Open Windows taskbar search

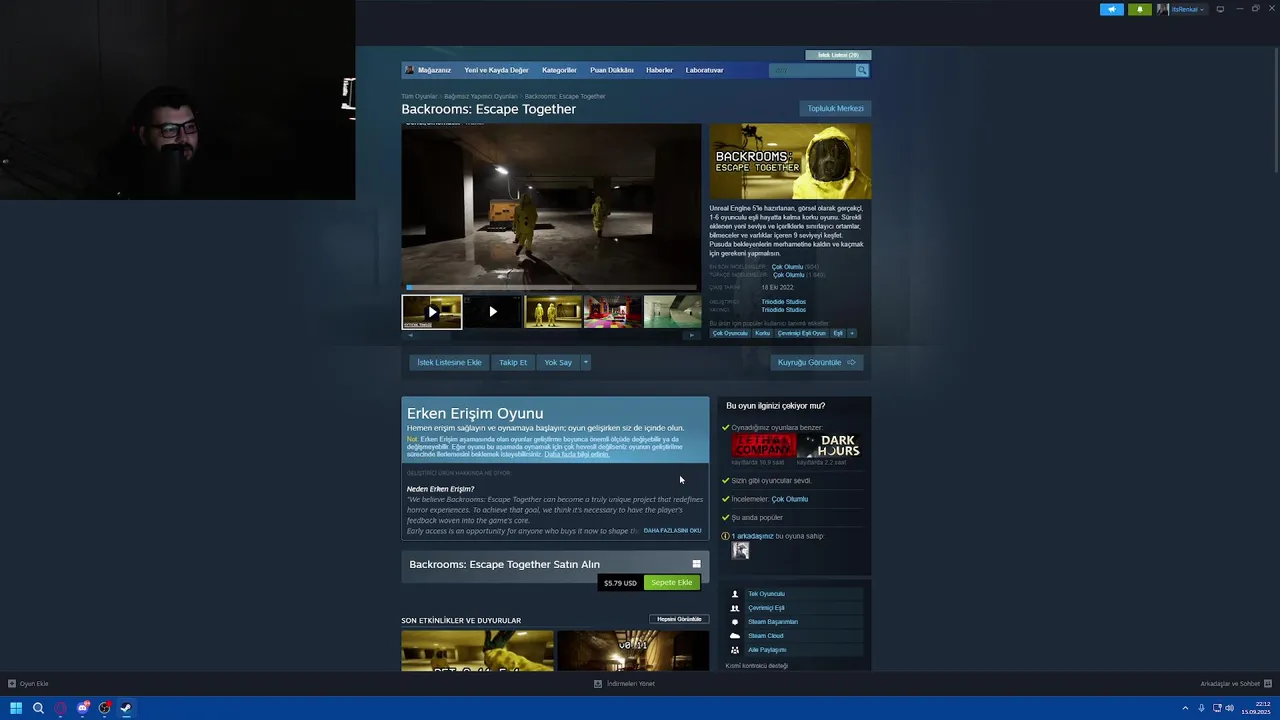click(x=38, y=708)
